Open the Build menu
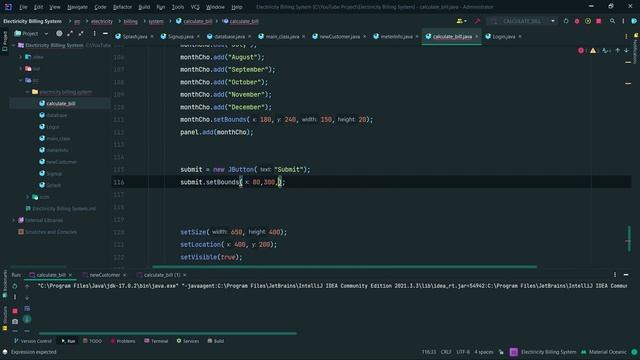The width and height of the screenshot is (640, 360). (144, 7)
